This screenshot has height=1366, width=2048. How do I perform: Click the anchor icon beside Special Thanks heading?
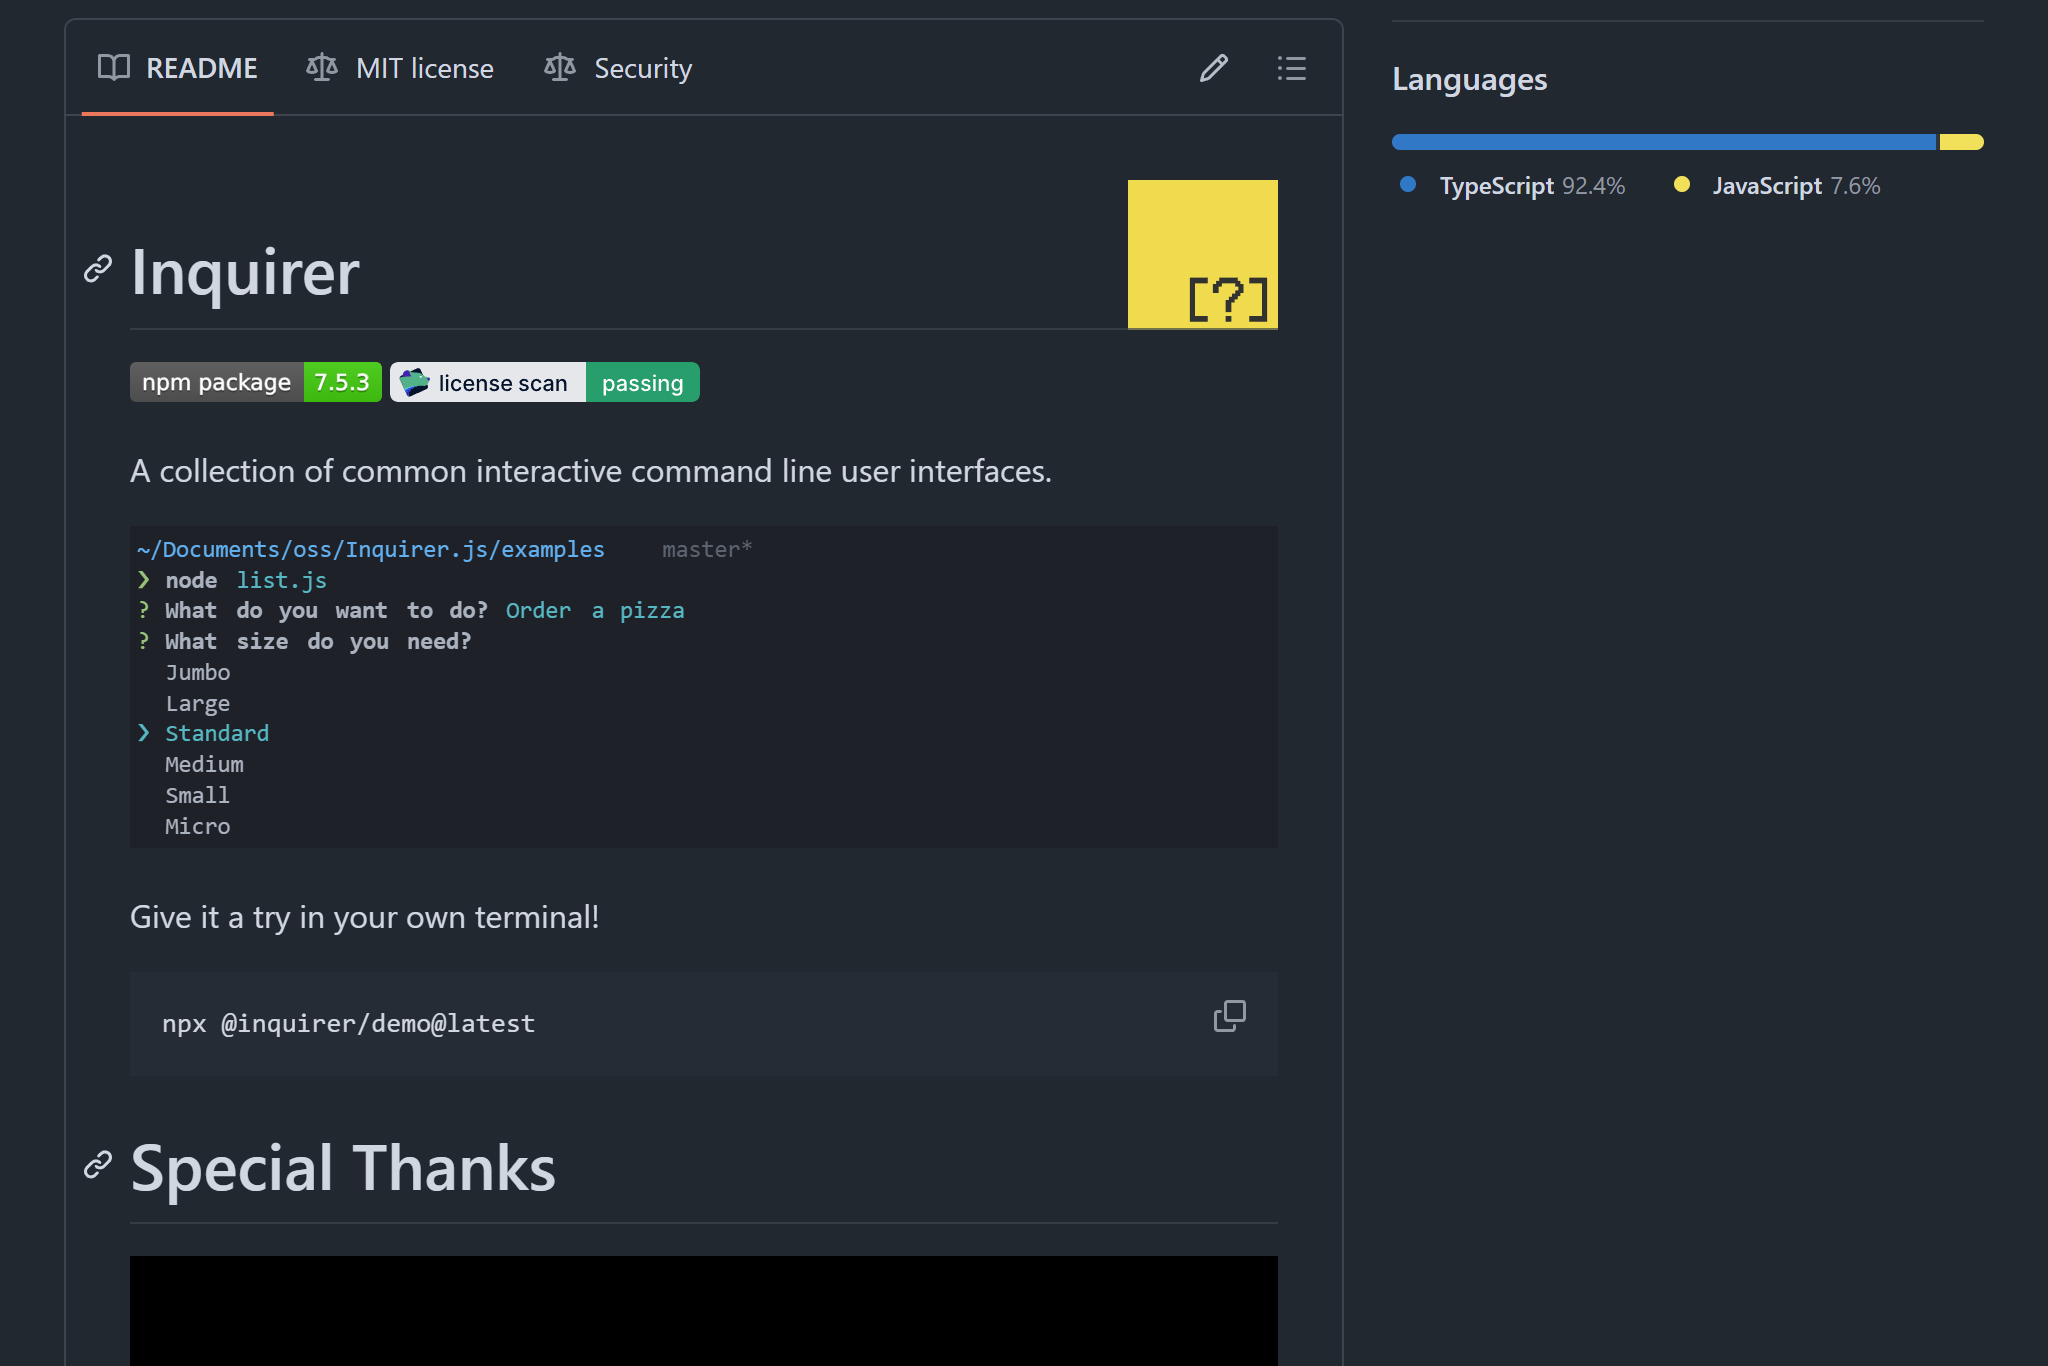(x=97, y=1165)
